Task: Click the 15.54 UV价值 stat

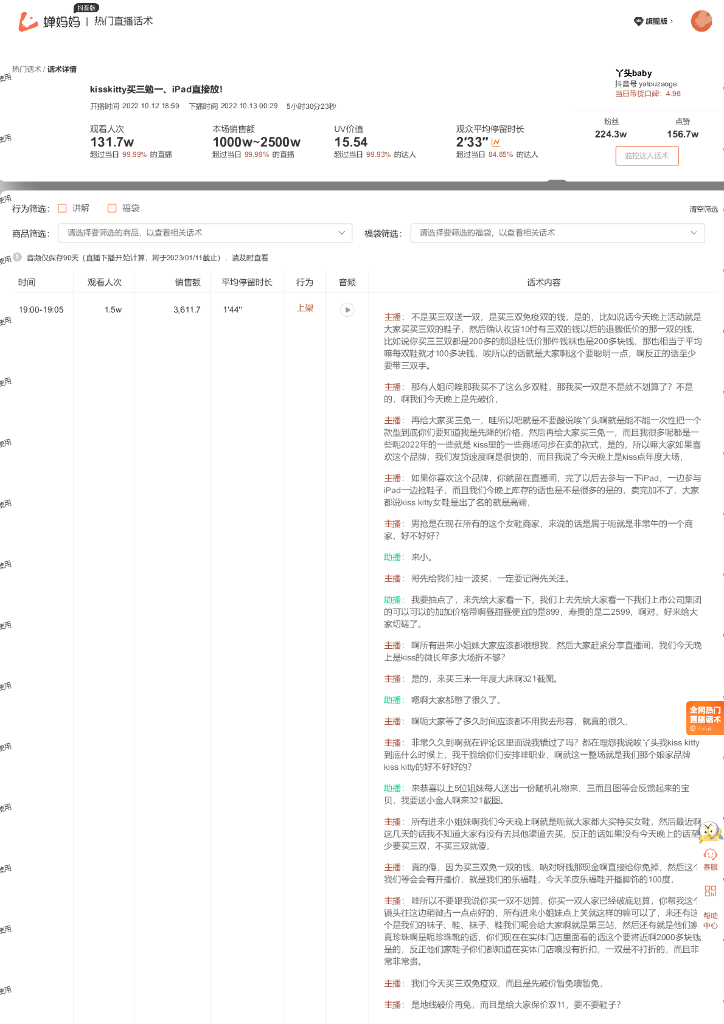Action: coord(351,142)
